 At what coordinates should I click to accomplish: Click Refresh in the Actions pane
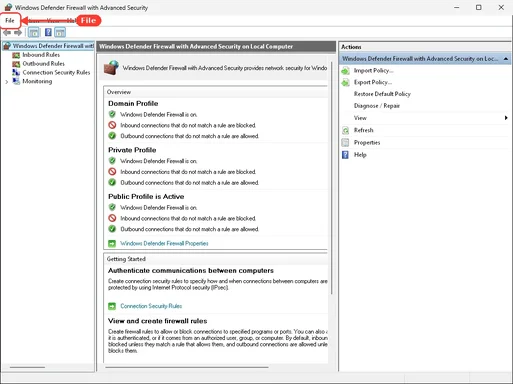point(363,130)
